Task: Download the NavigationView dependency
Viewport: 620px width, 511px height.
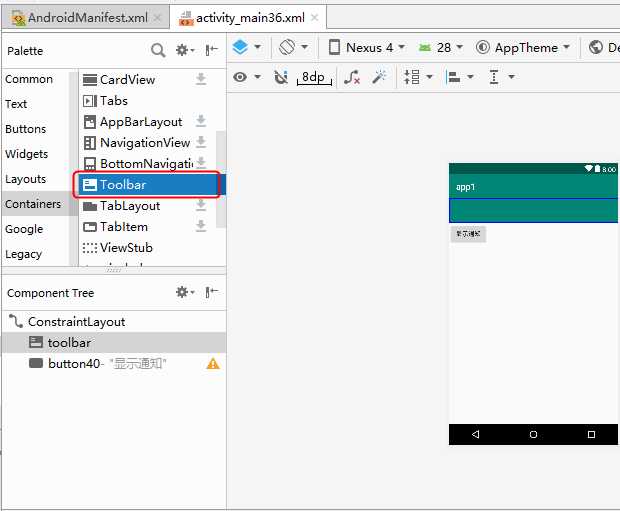Action: pyautogui.click(x=201, y=142)
